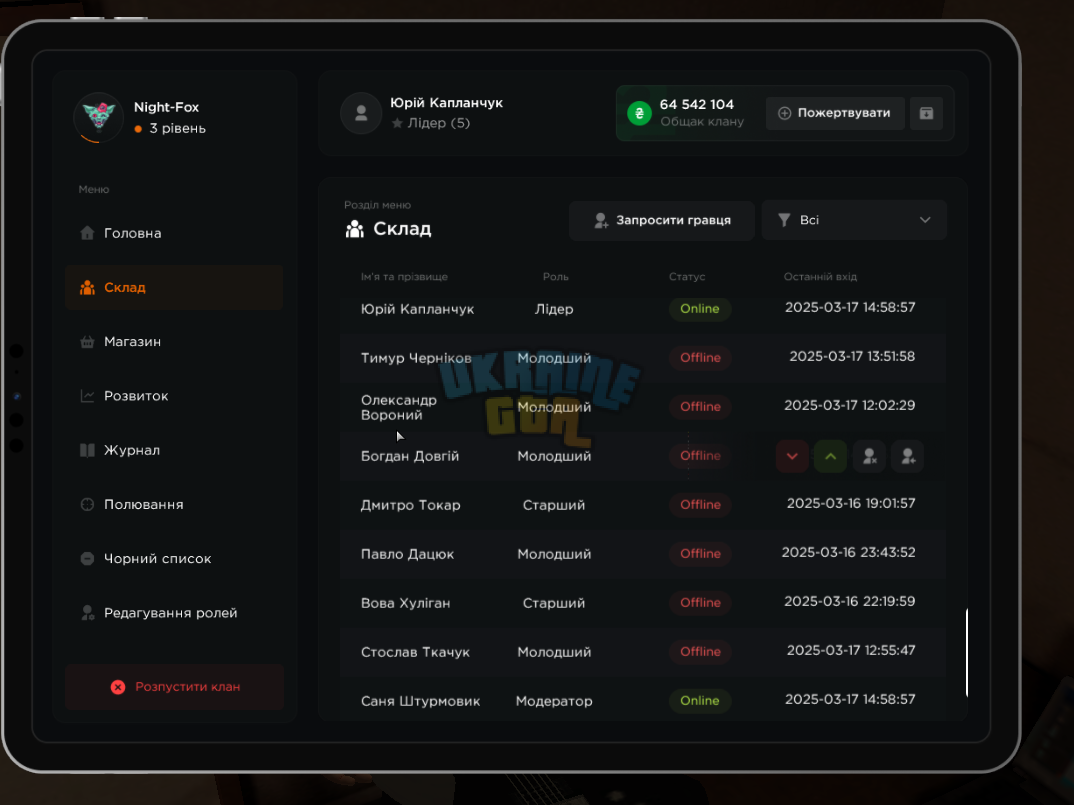1074x805 pixels.
Task: Click Юрій Капланчук profile avatar icon
Action: (x=361, y=113)
